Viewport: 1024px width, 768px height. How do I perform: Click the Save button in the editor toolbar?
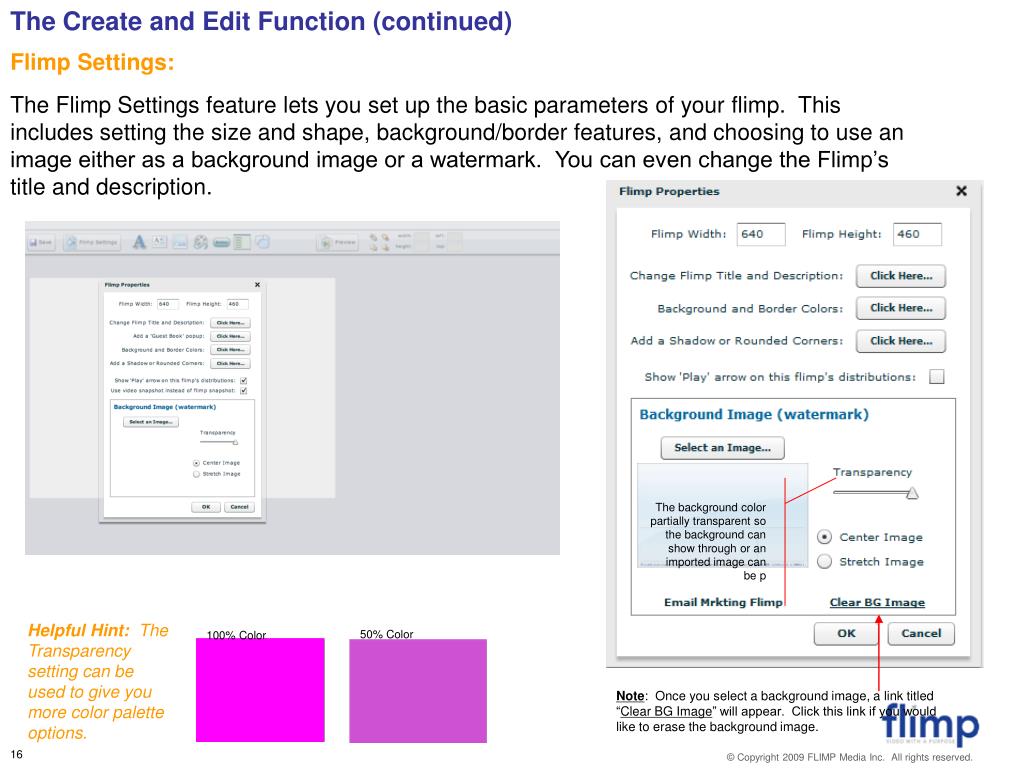pos(40,242)
